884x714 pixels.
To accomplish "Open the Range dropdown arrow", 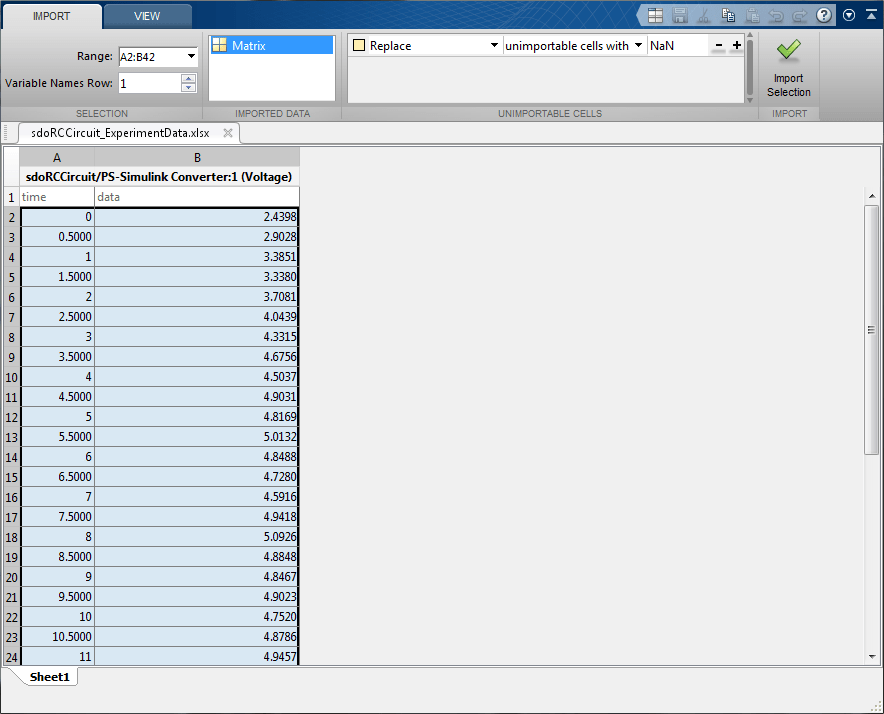I will [x=191, y=56].
